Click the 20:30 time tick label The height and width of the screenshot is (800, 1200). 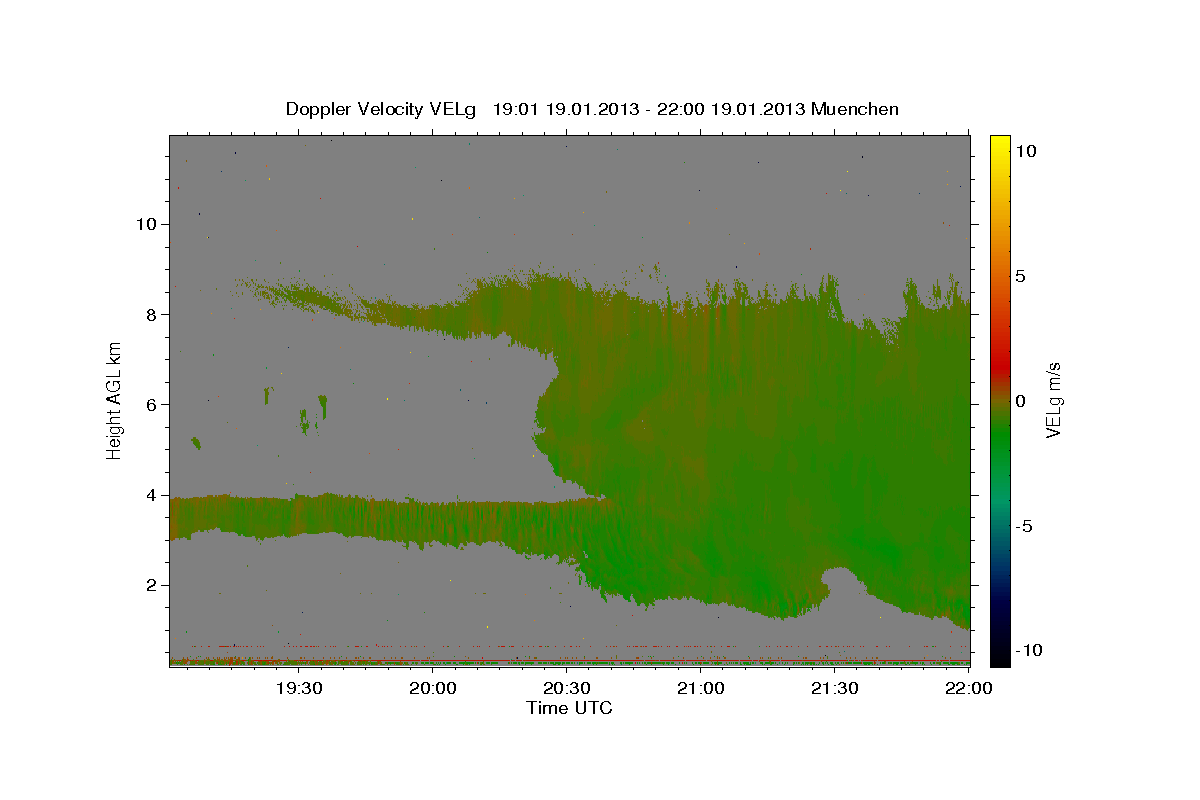(567, 688)
